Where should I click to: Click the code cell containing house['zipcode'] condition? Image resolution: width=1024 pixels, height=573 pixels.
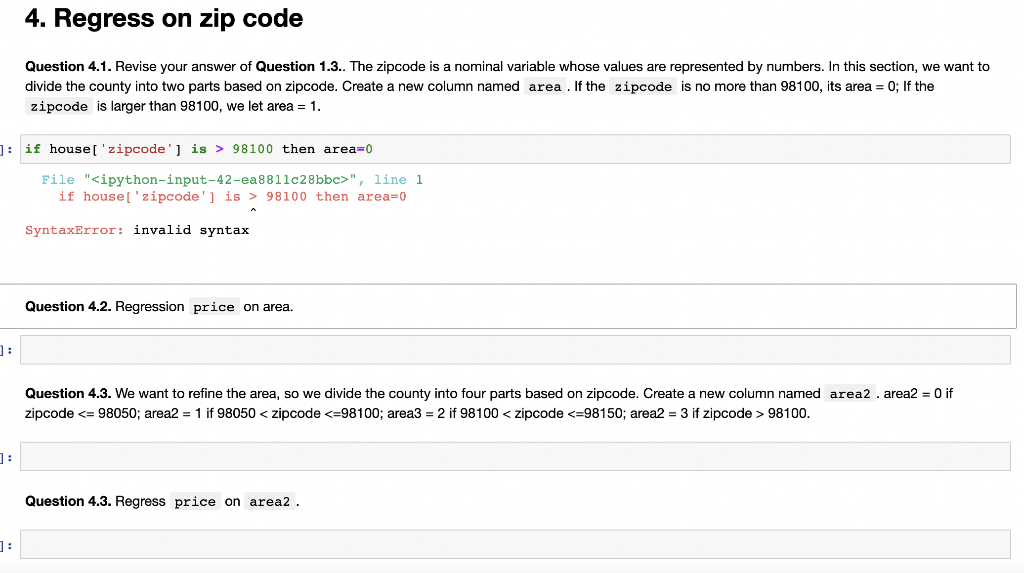tap(515, 149)
